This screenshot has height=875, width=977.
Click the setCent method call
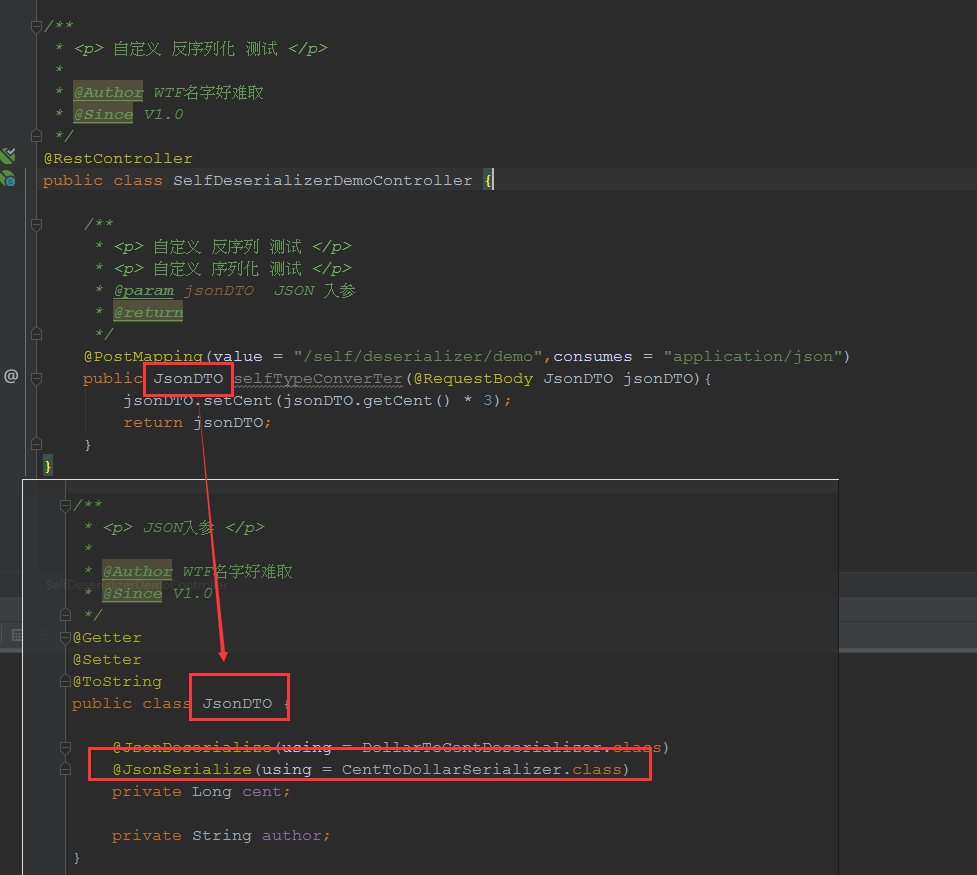pyautogui.click(x=238, y=401)
